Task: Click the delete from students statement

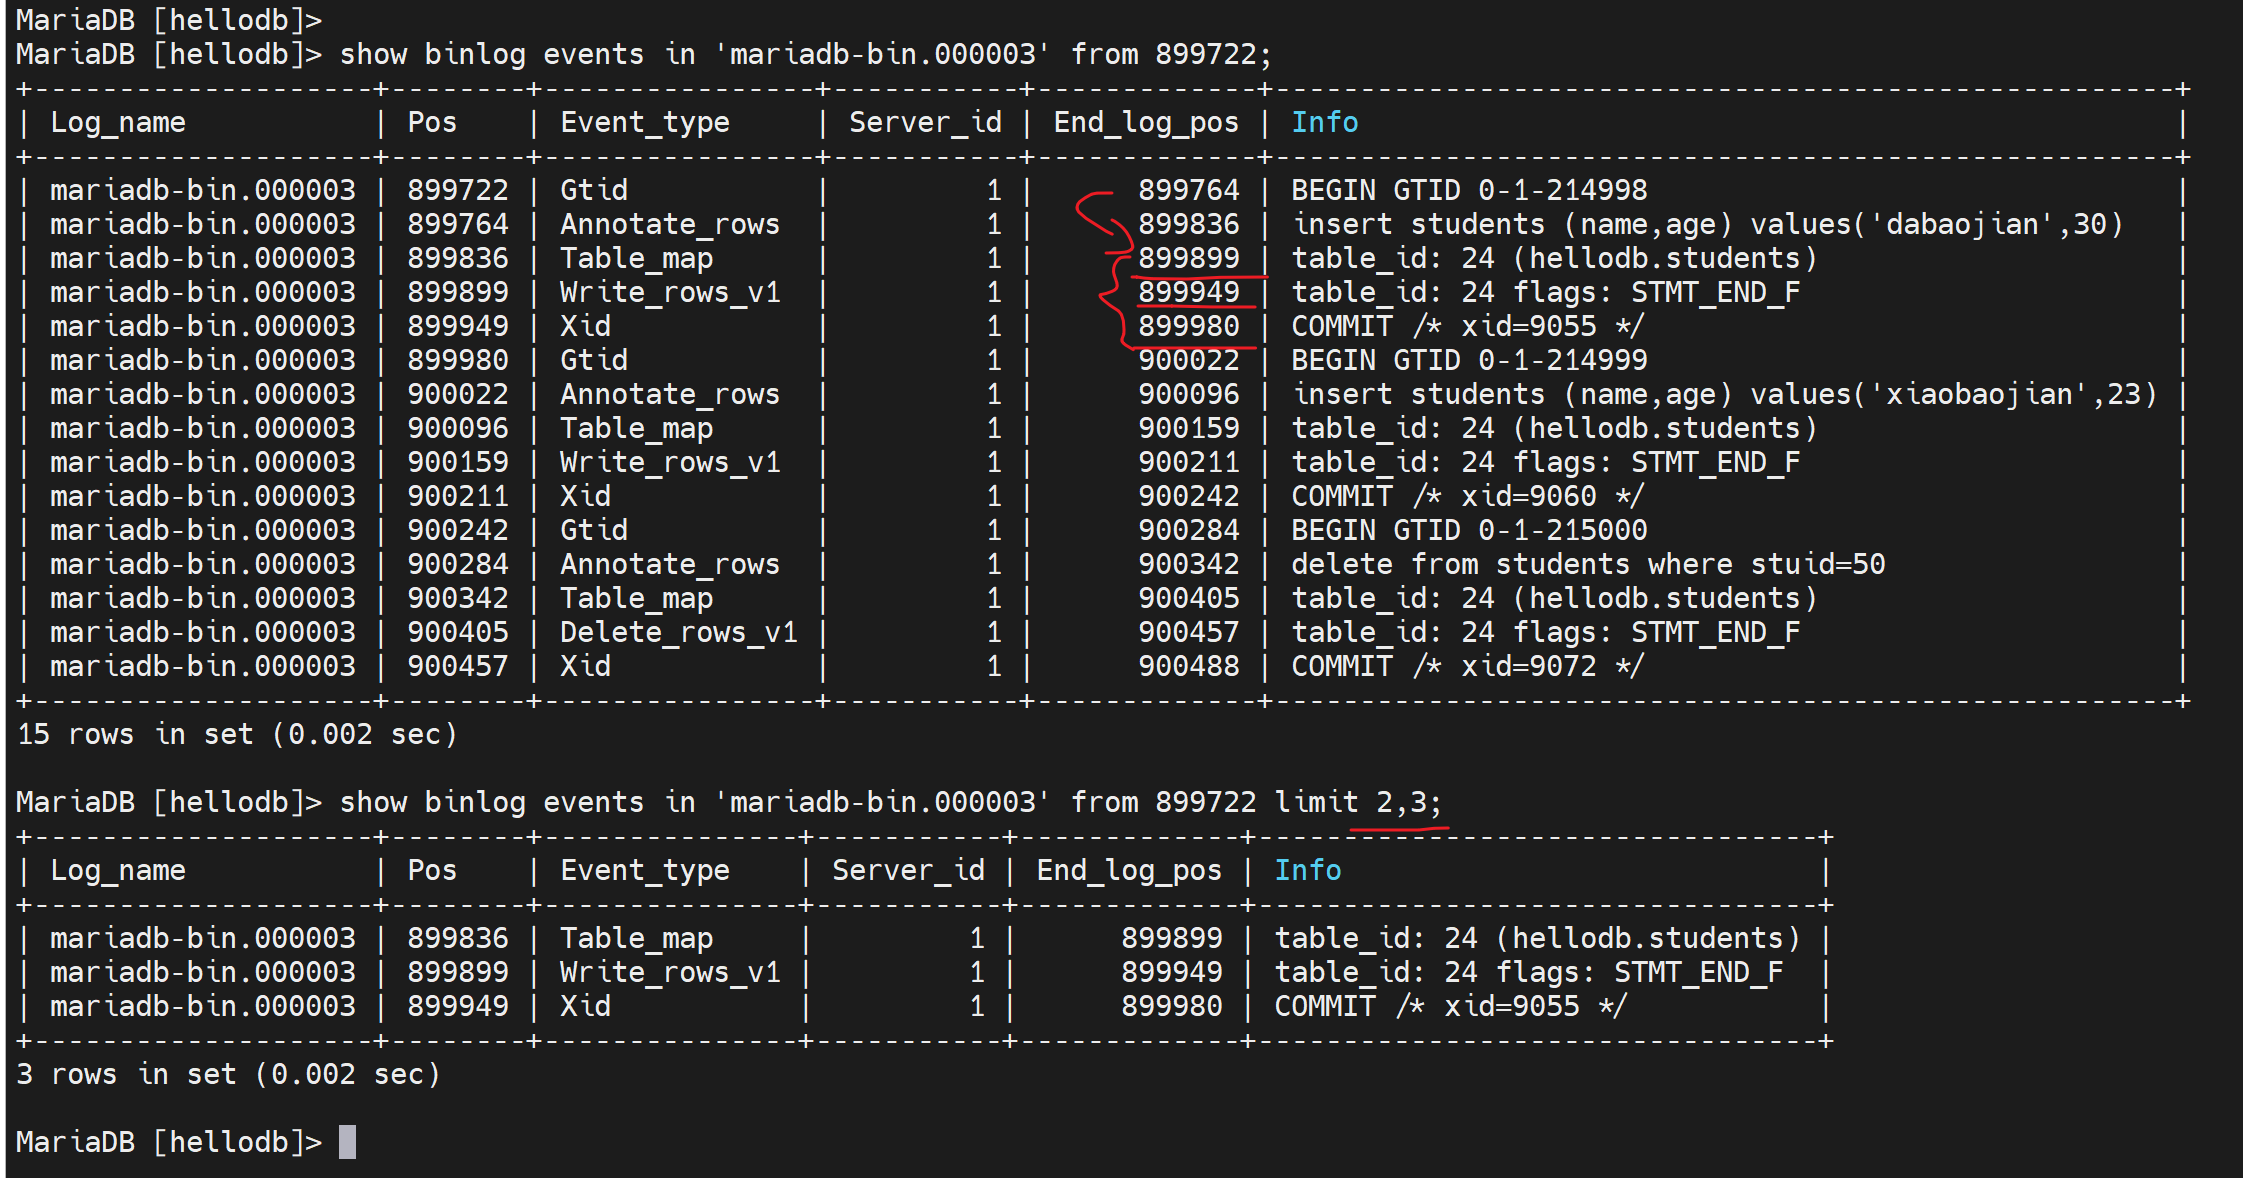Action: point(1587,564)
